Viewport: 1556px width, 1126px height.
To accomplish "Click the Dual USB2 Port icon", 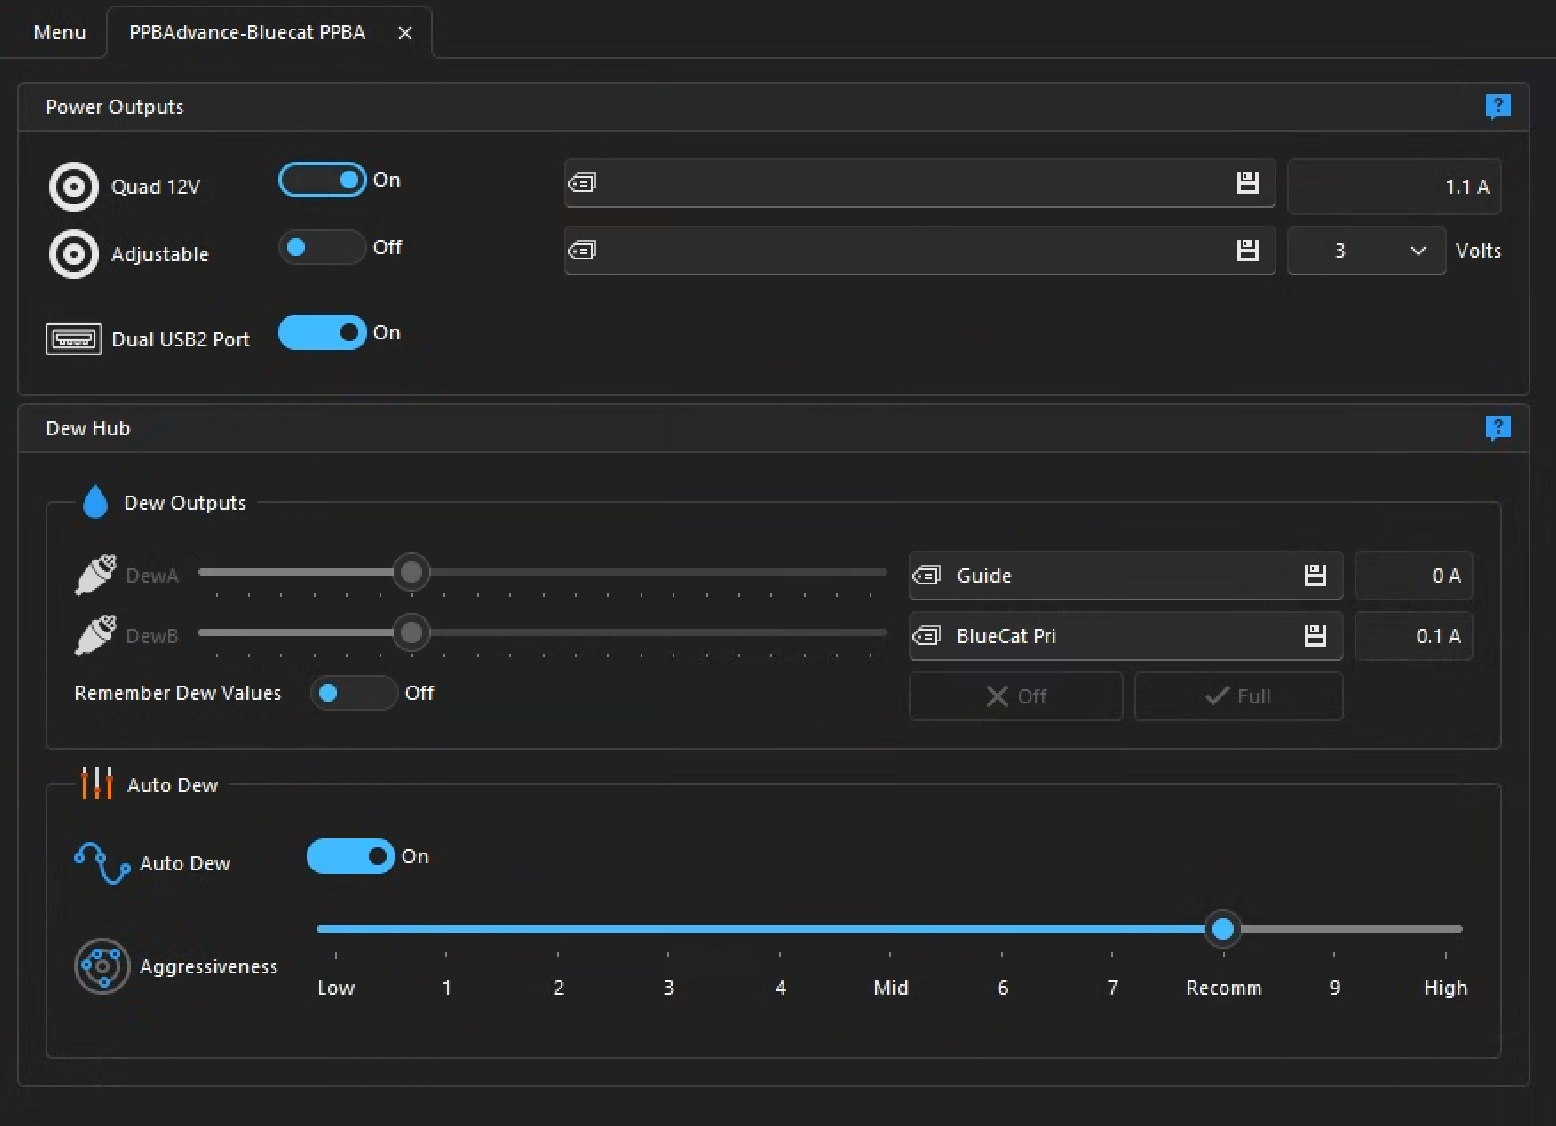I will 74,339.
